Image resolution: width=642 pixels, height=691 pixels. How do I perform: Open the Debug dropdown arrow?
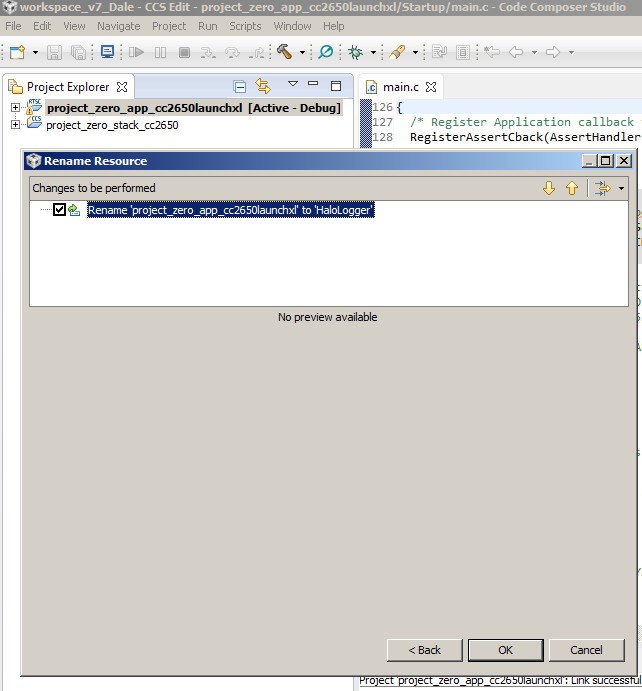(373, 52)
